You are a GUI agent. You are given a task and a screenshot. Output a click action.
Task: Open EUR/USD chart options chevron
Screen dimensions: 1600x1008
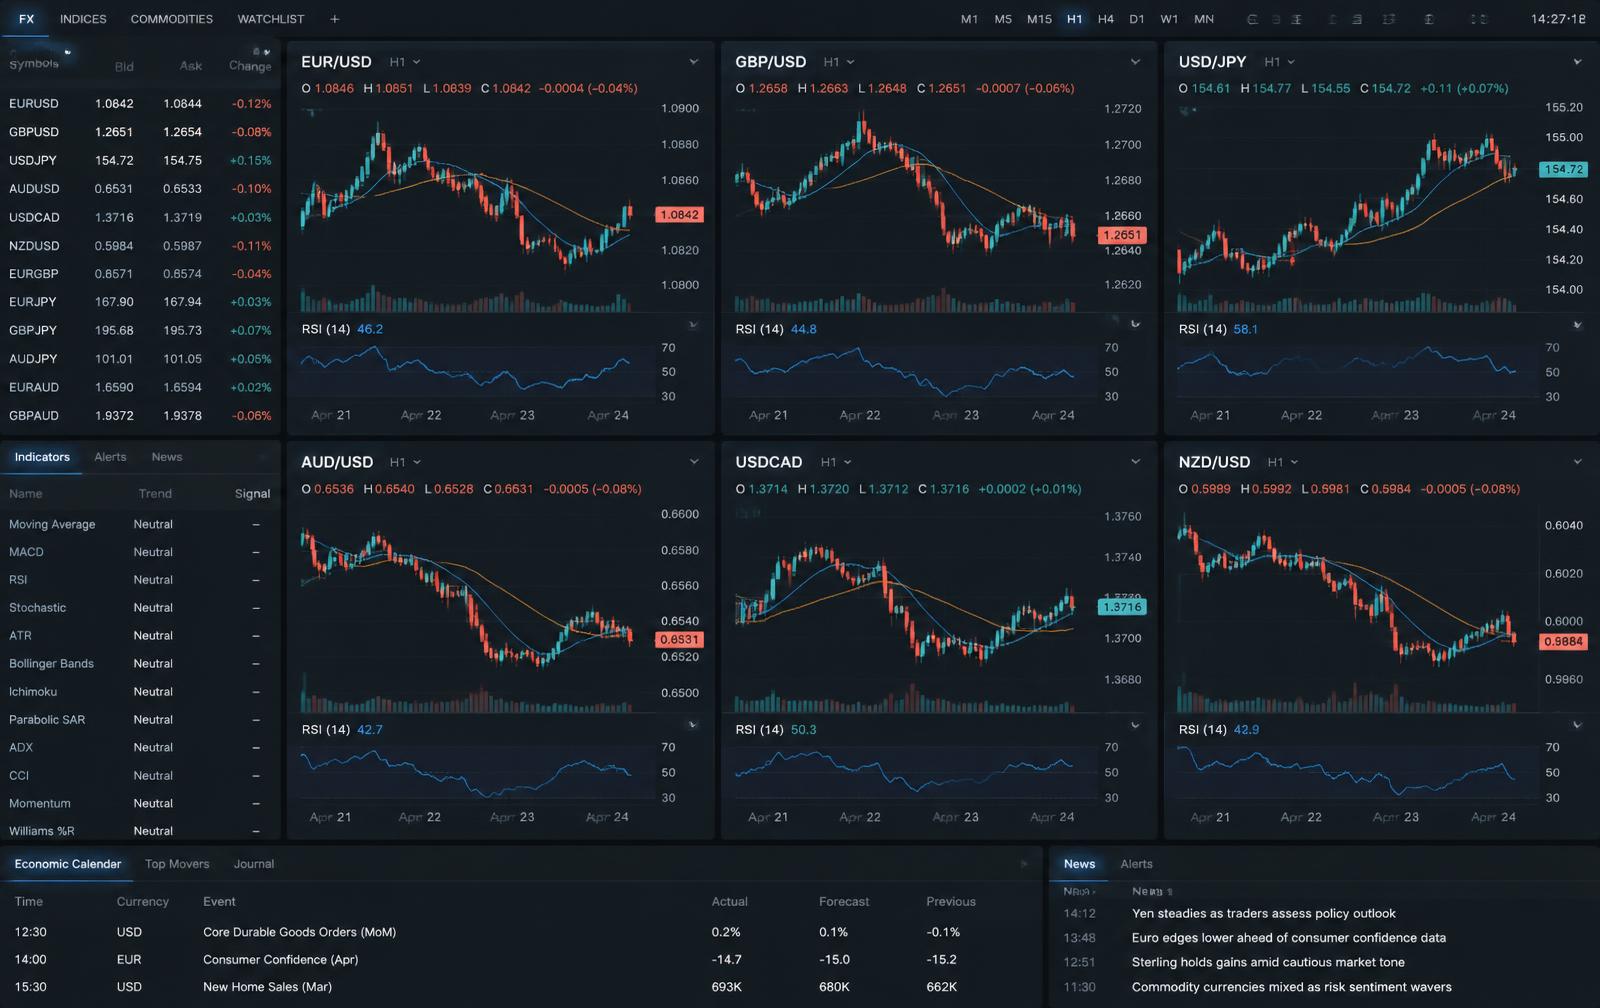coord(693,62)
